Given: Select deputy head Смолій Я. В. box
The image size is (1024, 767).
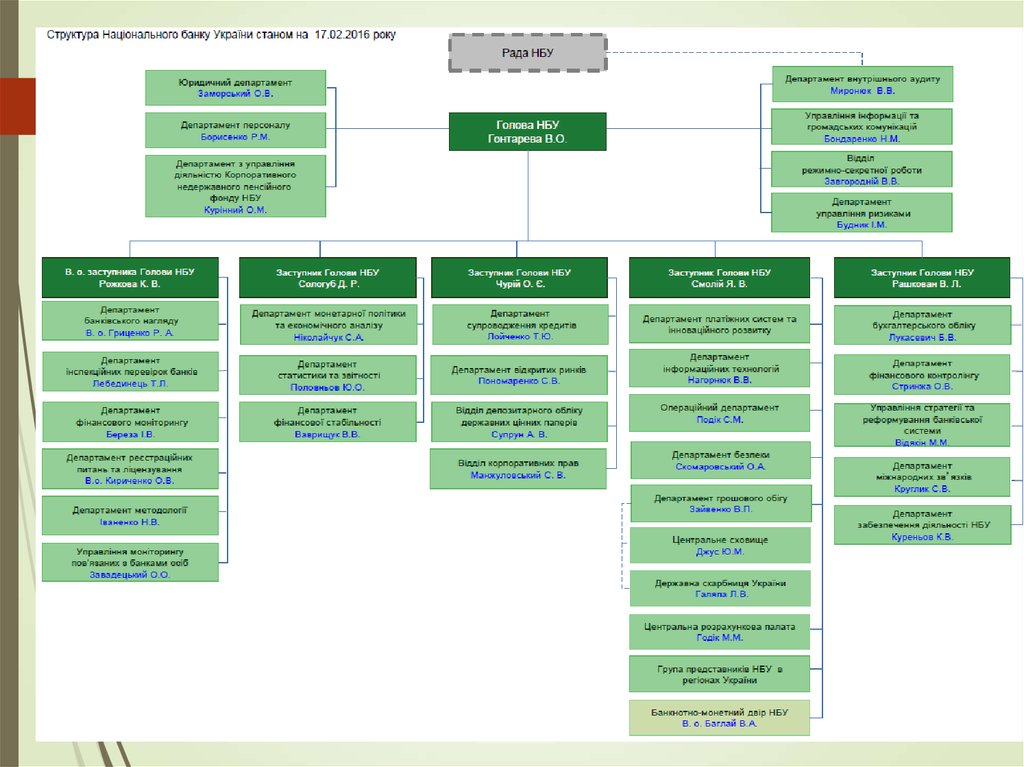Looking at the screenshot, I should 719,277.
